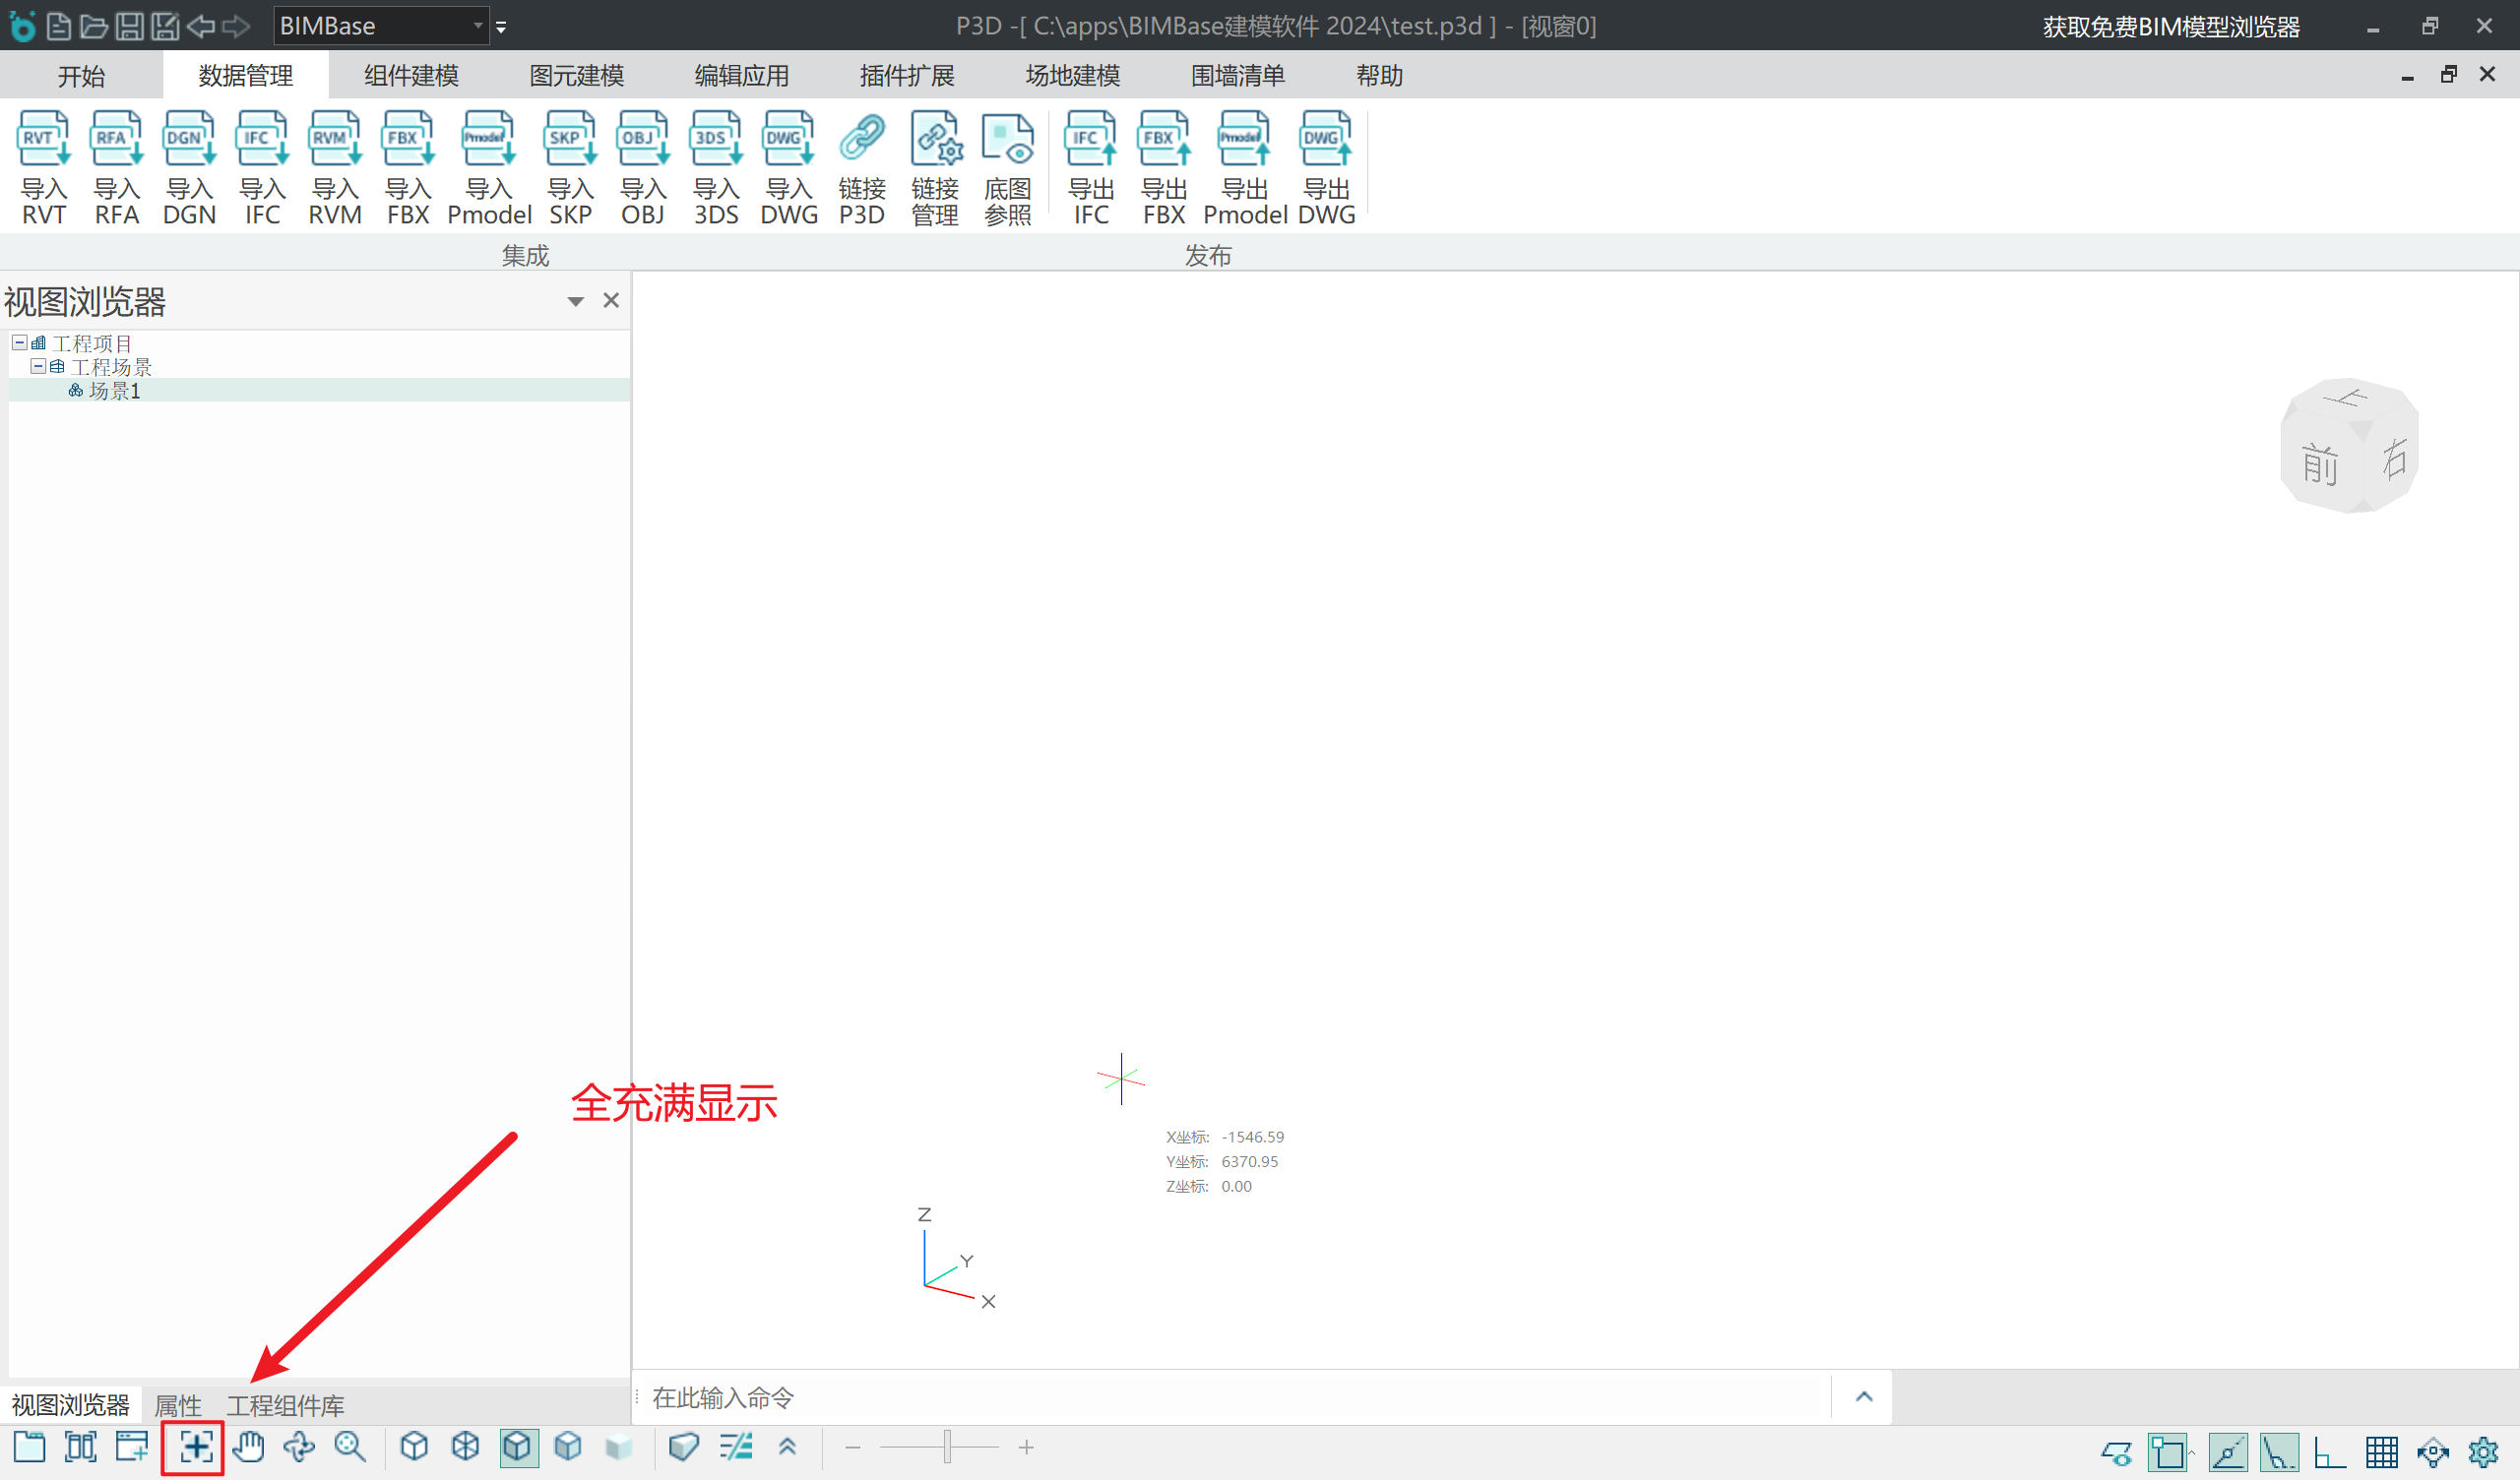Switch to the 组件建模 ribbon tab
The width and height of the screenshot is (2520, 1480).
coord(411,76)
